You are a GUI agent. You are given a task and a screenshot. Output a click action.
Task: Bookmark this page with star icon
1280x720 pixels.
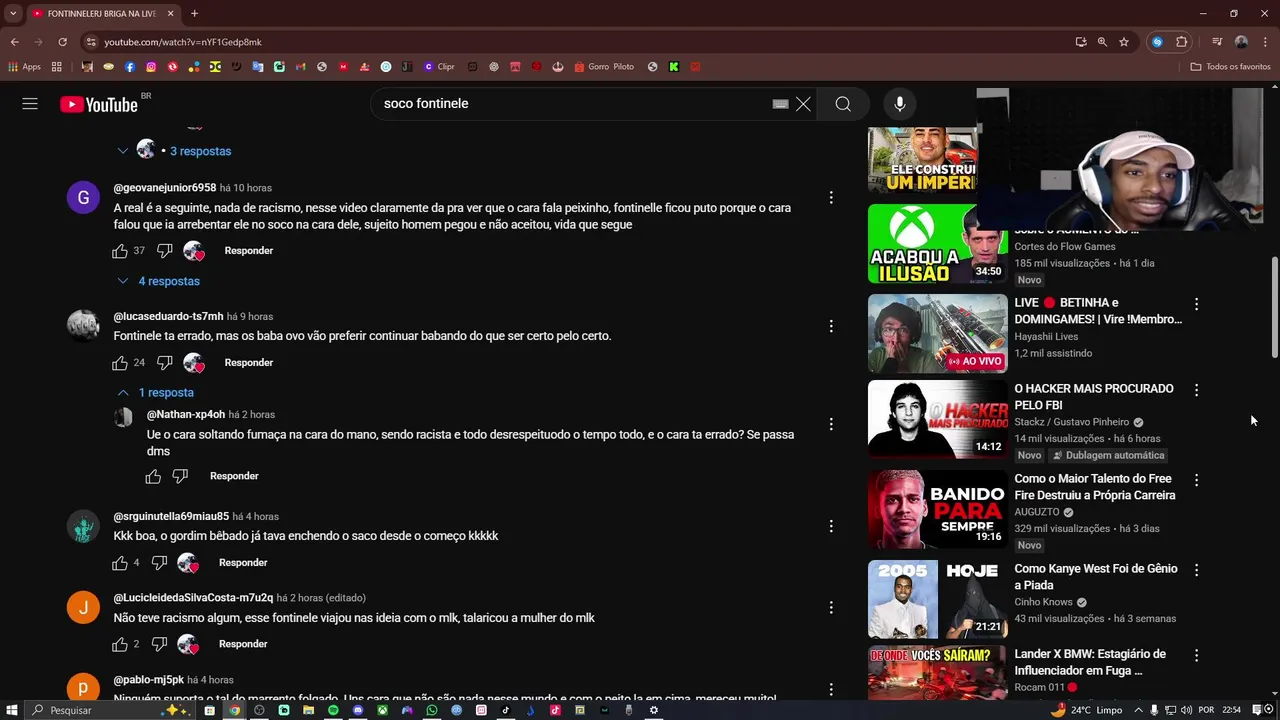pos(1124,42)
